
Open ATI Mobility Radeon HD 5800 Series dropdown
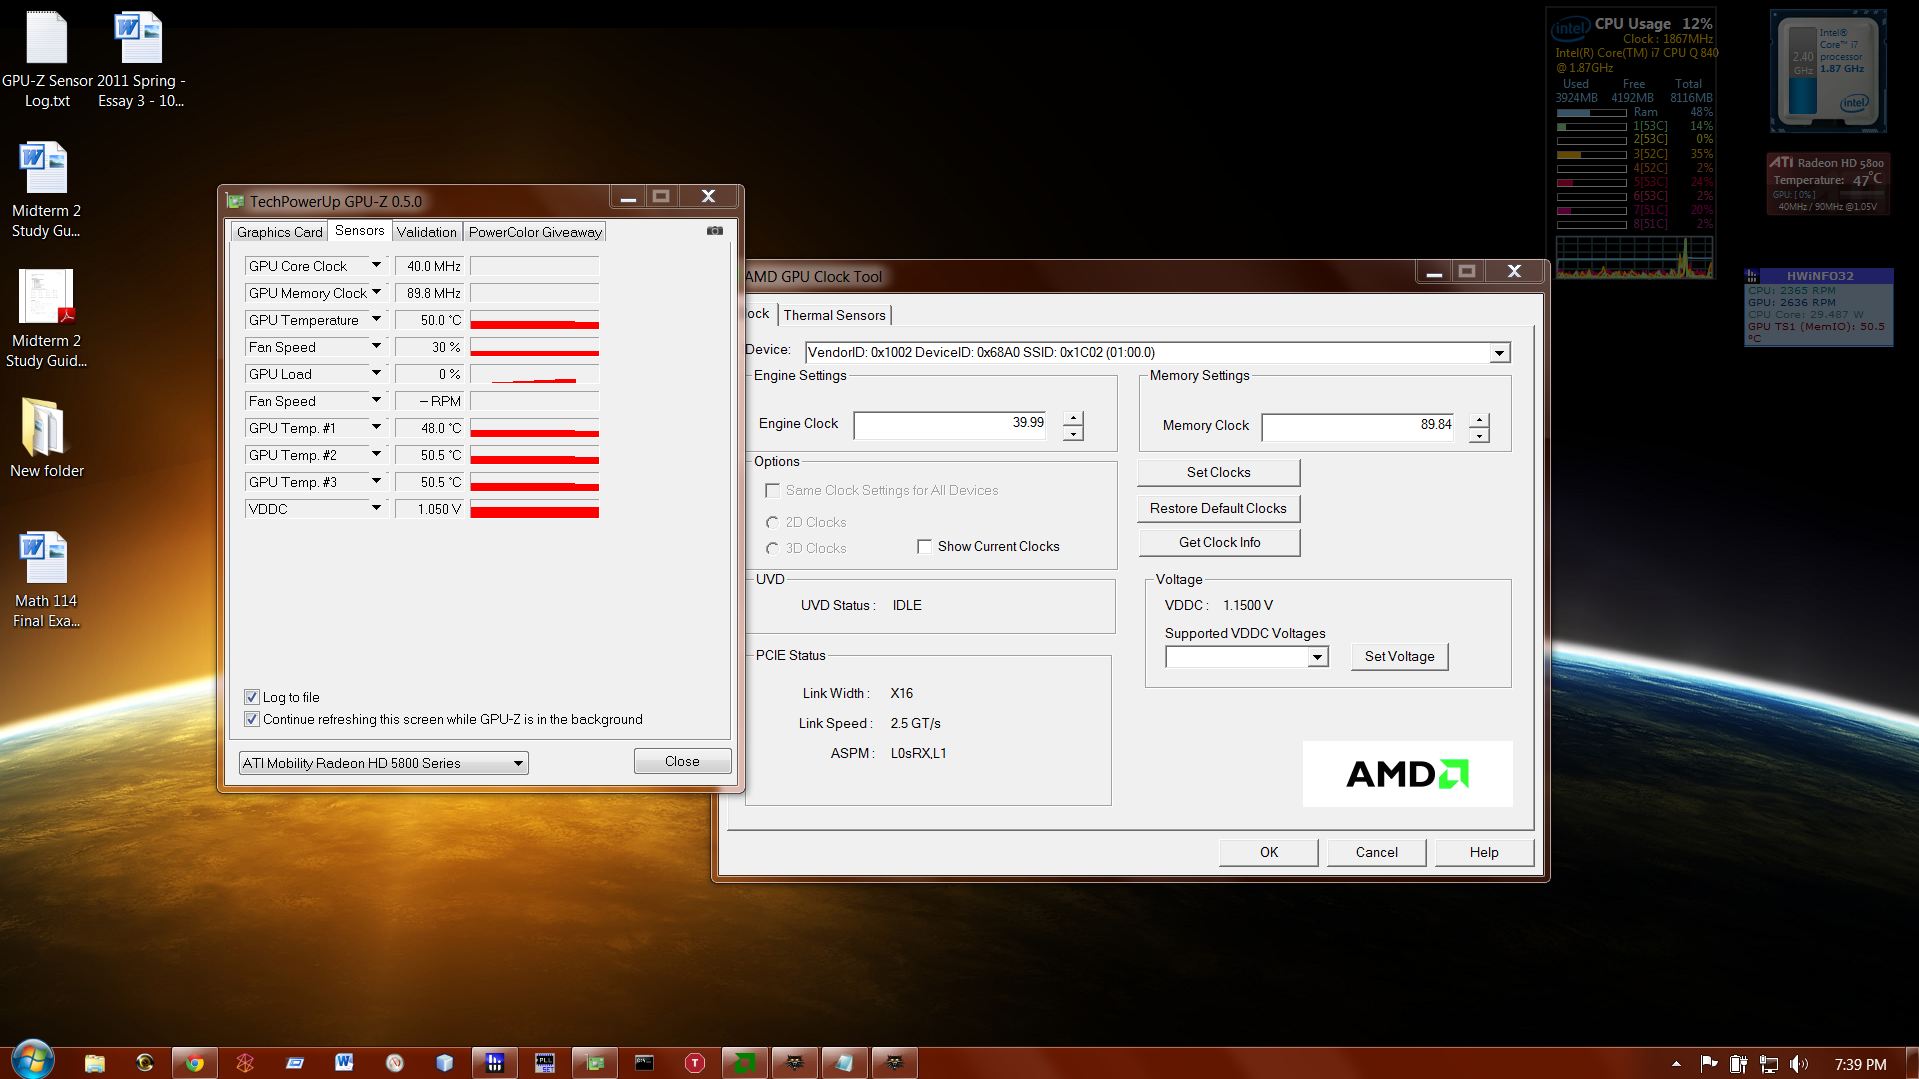(384, 763)
